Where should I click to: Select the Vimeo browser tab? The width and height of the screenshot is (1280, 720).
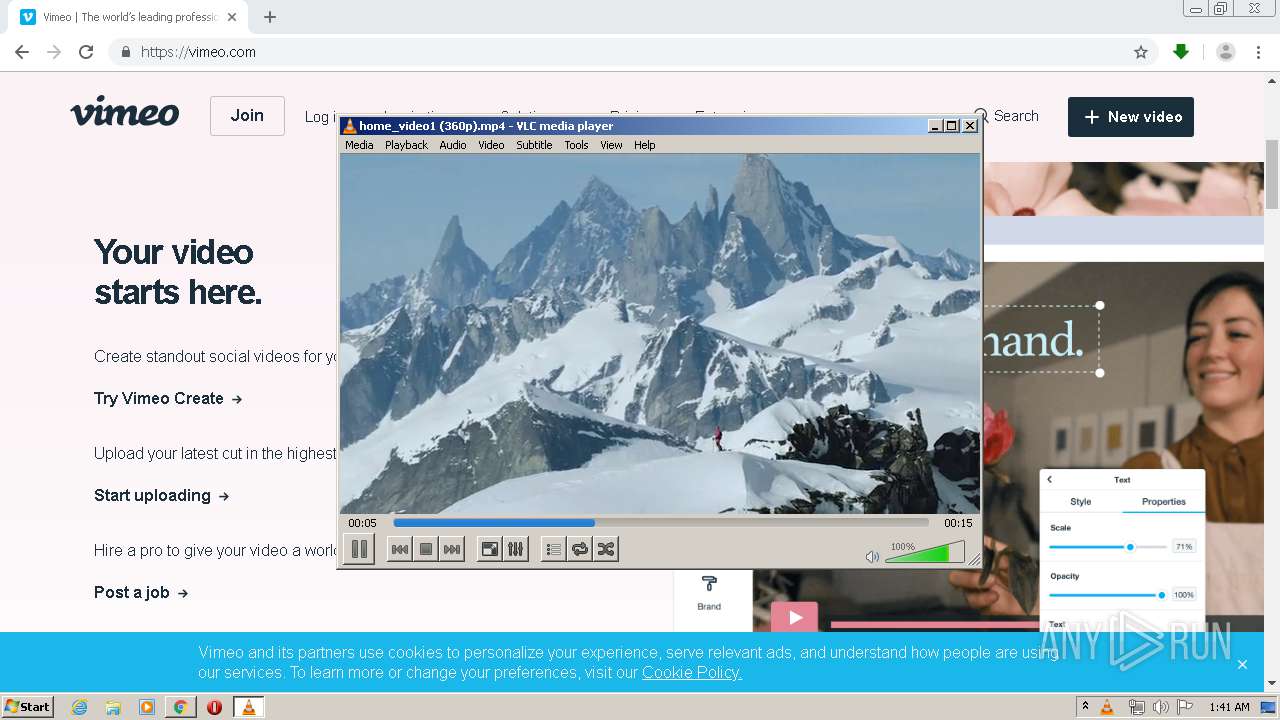[x=128, y=17]
